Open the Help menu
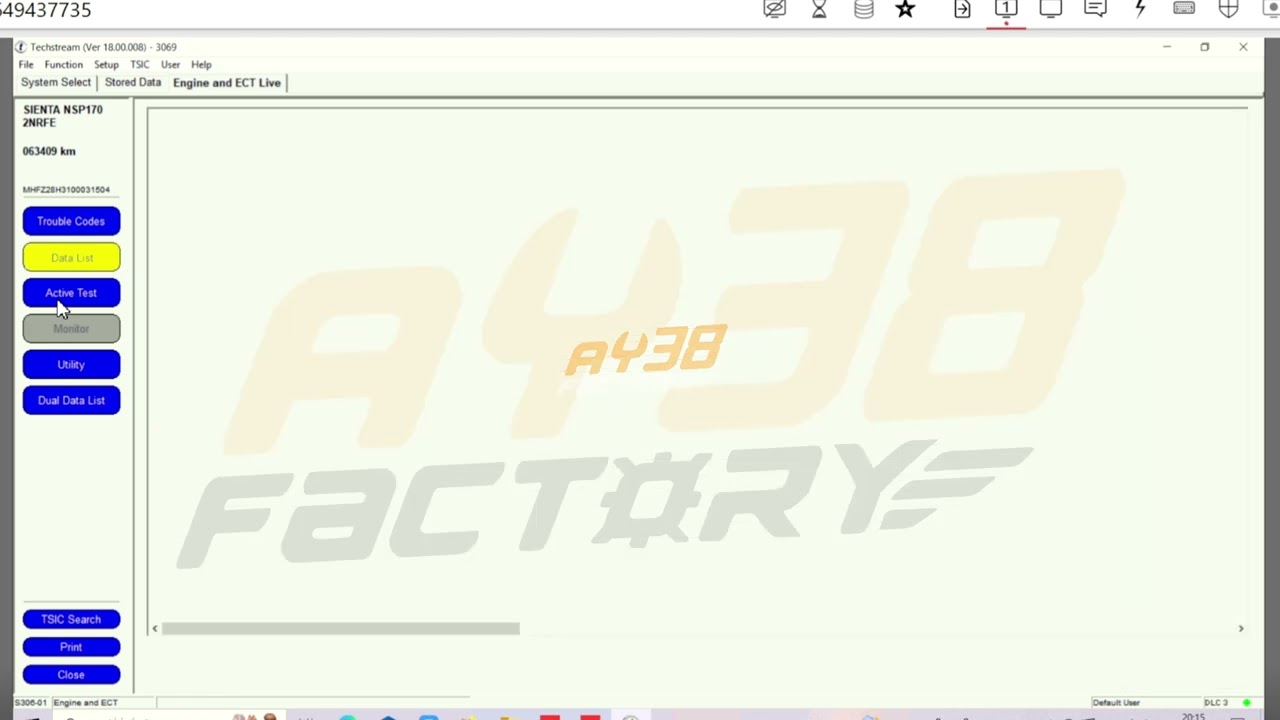 [201, 65]
